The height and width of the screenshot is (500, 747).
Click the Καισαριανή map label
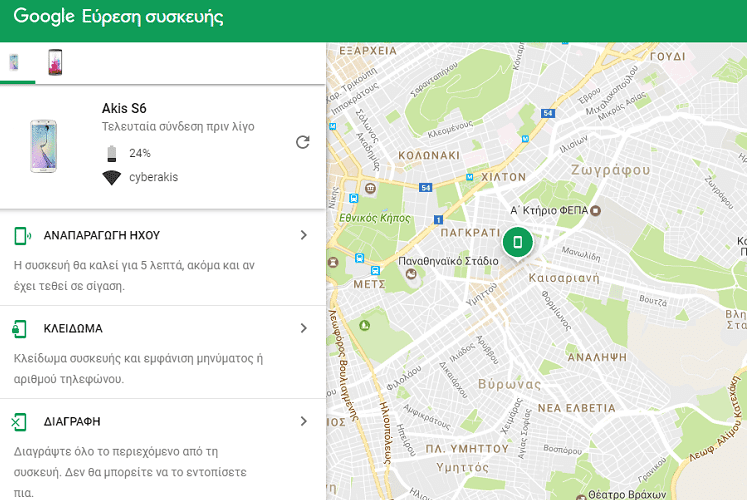564,278
